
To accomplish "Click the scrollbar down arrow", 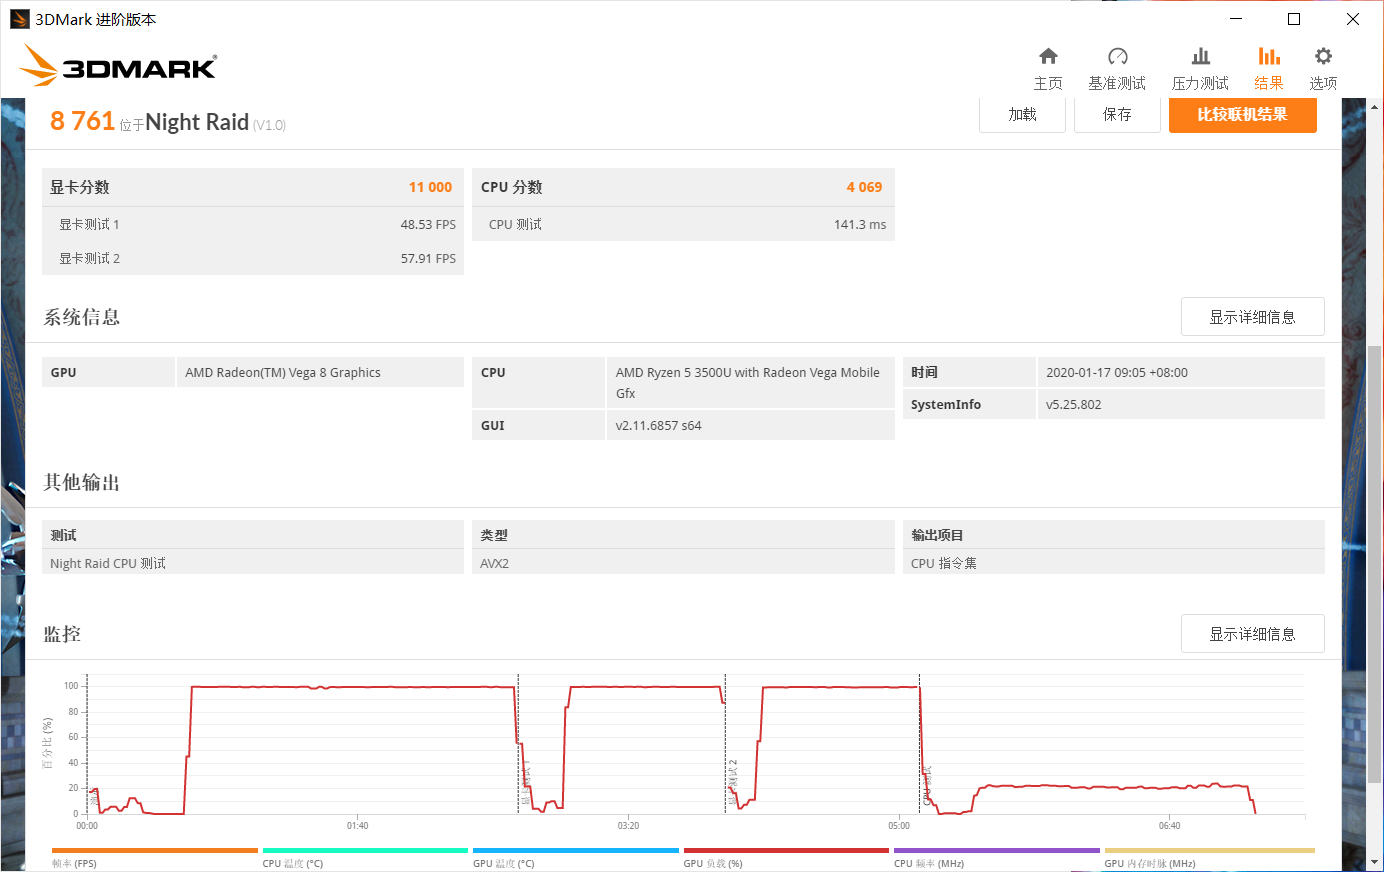I will [x=1375, y=862].
